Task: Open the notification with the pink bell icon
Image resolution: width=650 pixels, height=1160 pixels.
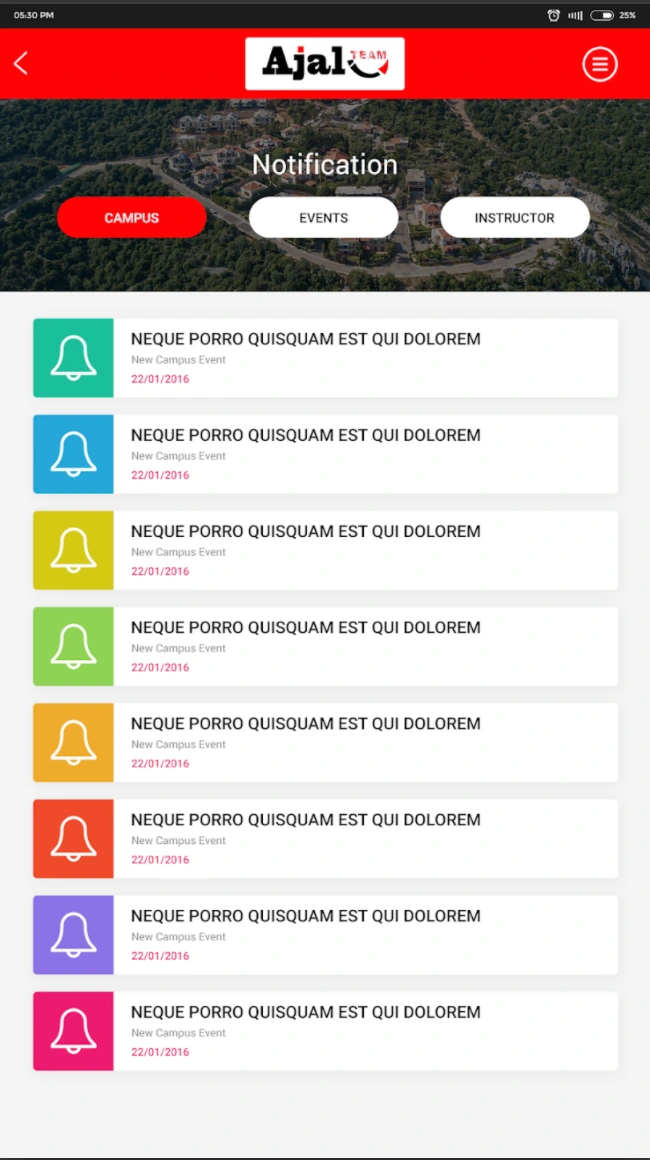Action: (325, 1031)
